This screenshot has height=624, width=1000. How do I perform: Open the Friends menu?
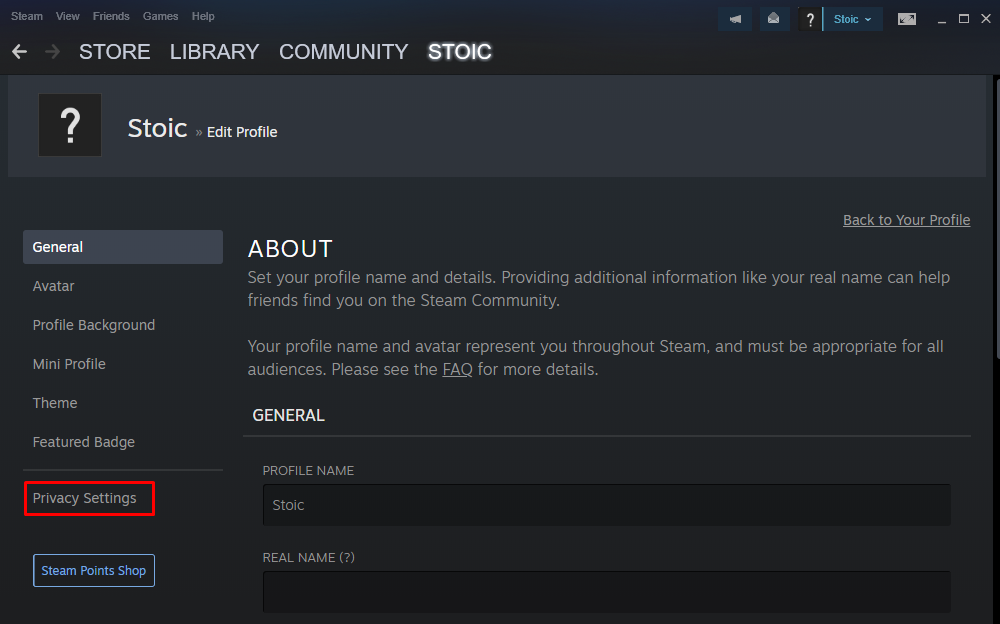coord(111,16)
